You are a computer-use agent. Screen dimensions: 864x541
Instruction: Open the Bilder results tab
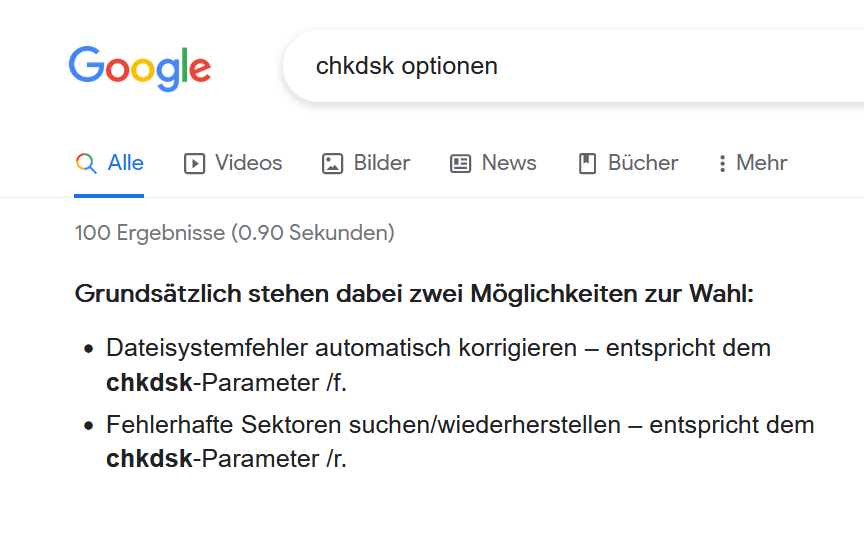[x=382, y=163]
